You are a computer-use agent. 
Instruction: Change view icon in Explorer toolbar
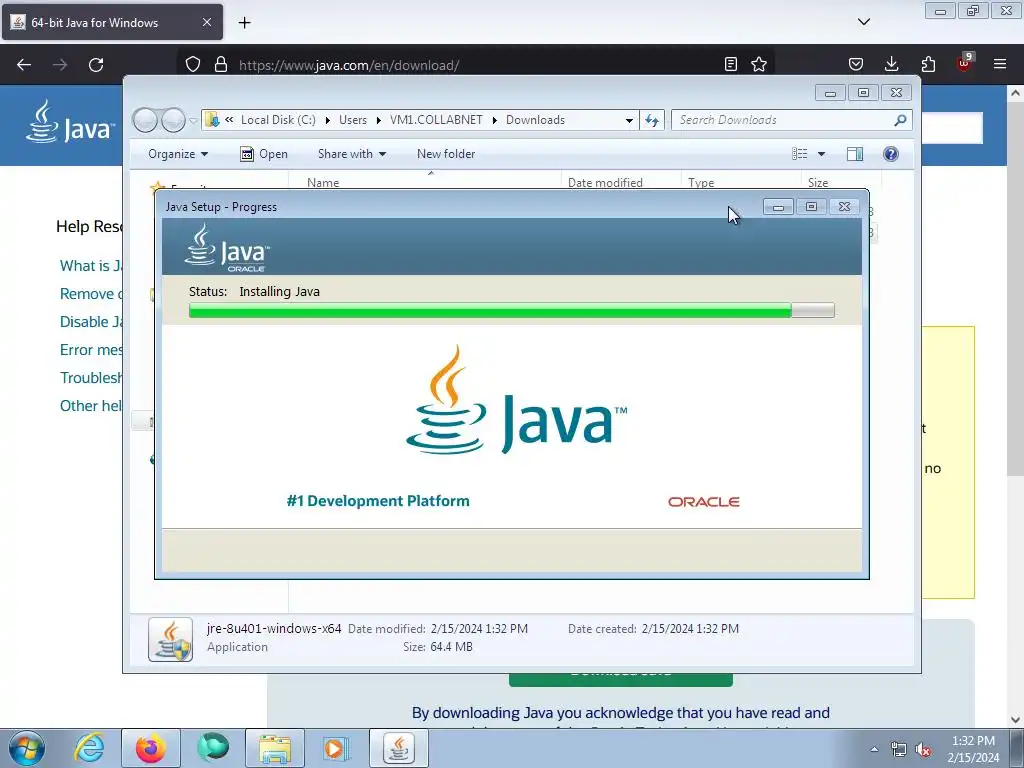tap(799, 154)
